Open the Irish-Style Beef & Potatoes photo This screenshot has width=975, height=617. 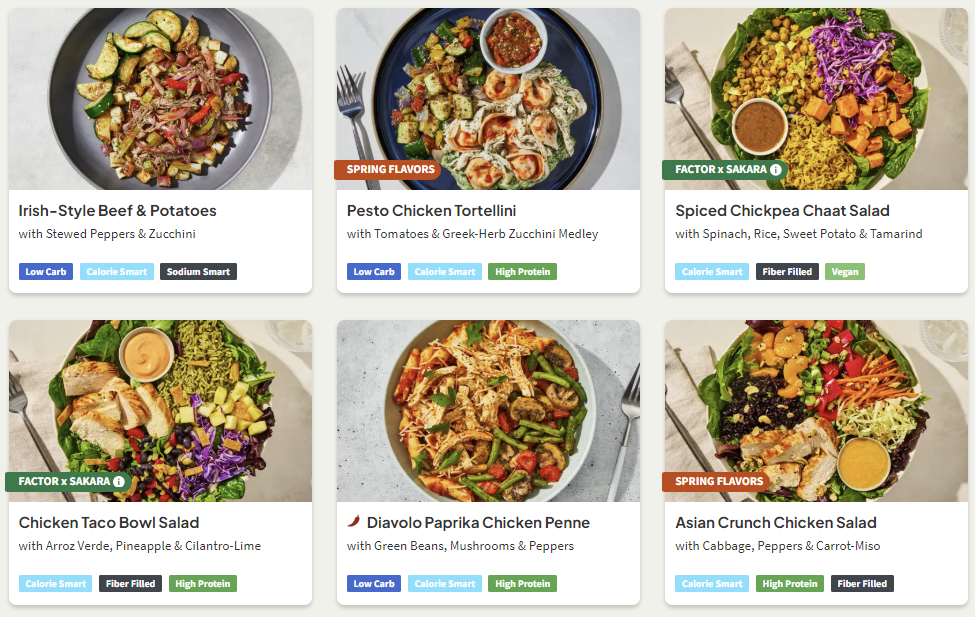point(160,98)
